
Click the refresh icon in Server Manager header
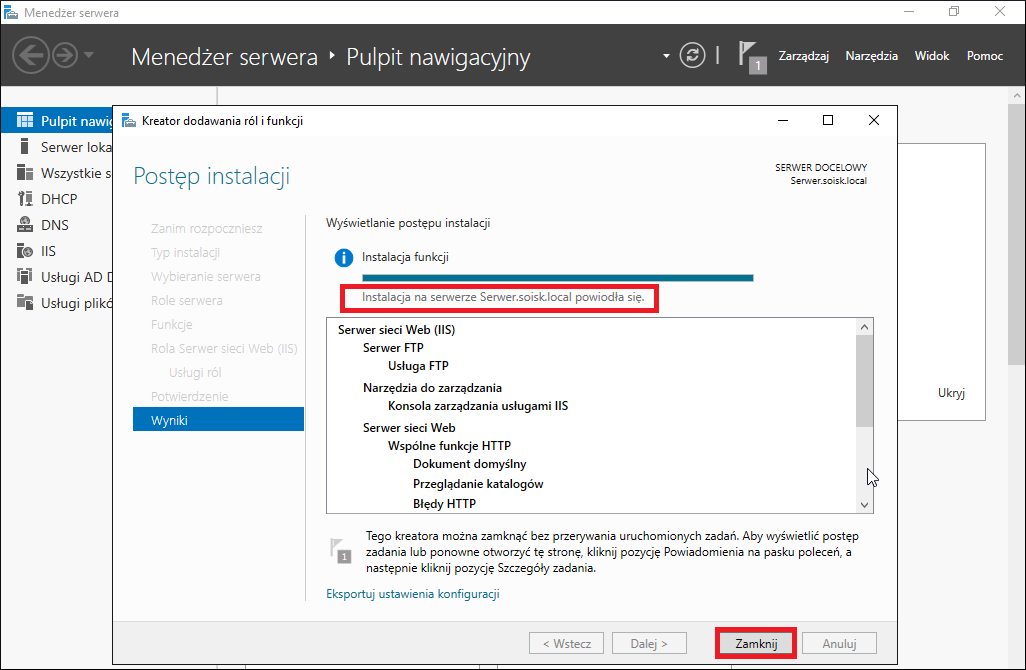[692, 55]
